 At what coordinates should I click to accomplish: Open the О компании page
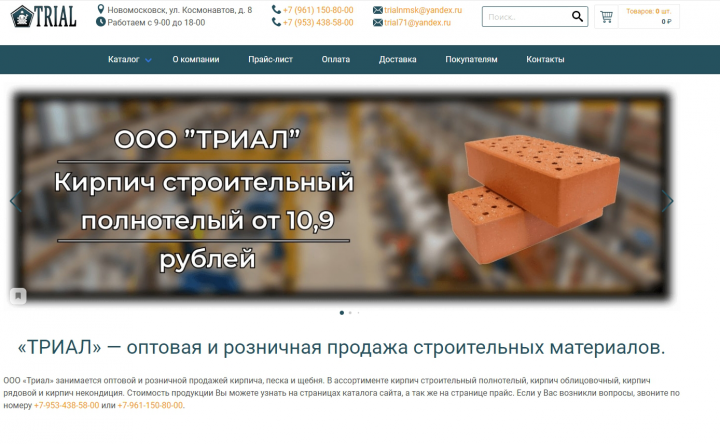(196, 59)
